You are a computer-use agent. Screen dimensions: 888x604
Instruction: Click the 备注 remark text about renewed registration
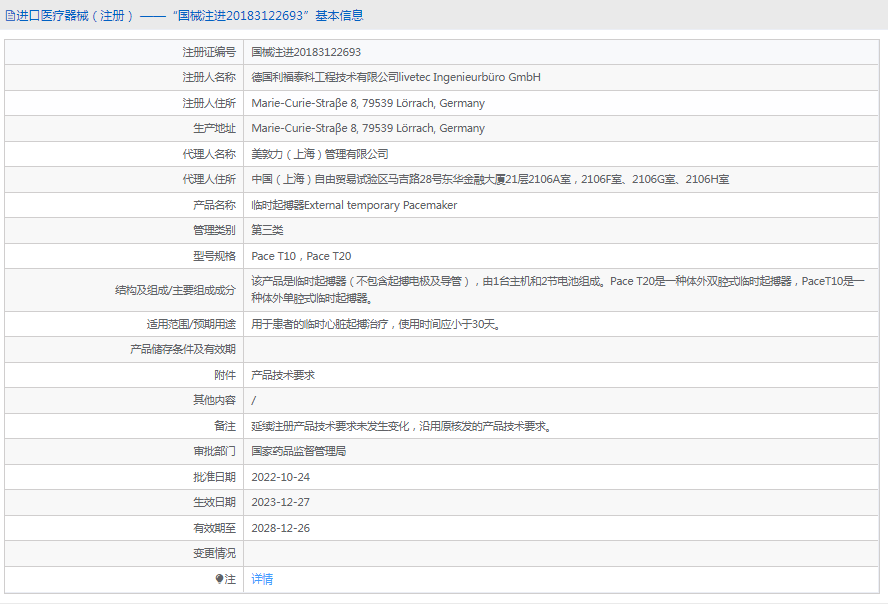click(401, 426)
